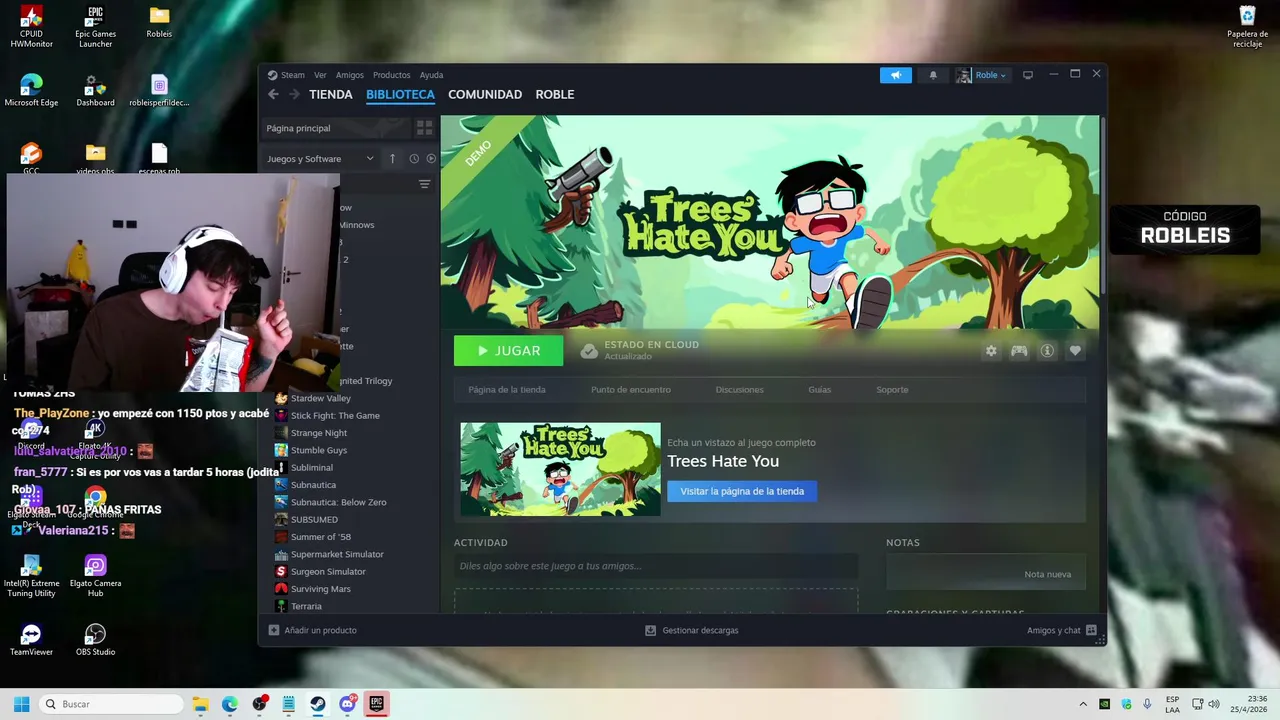
Task: Open the Discusiones tab
Action: pyautogui.click(x=739, y=390)
